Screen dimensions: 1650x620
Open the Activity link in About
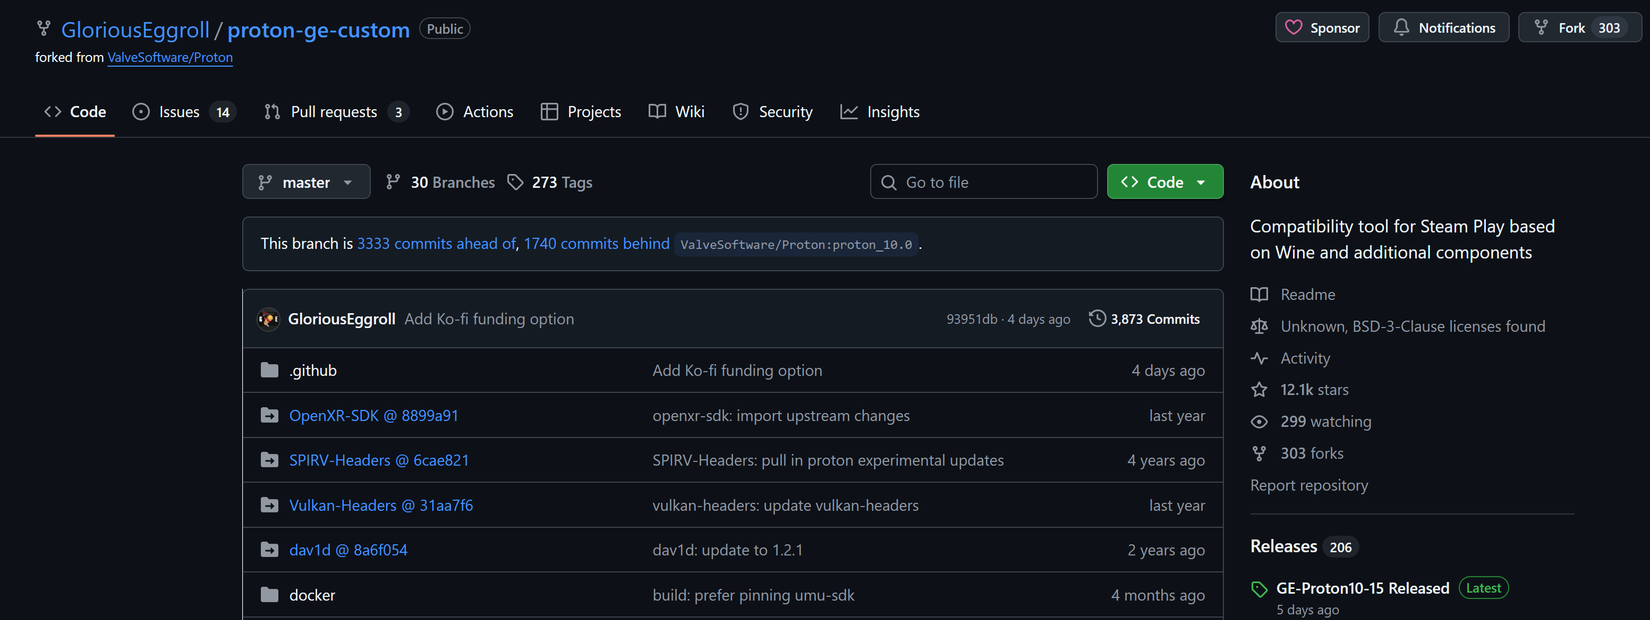point(1305,358)
